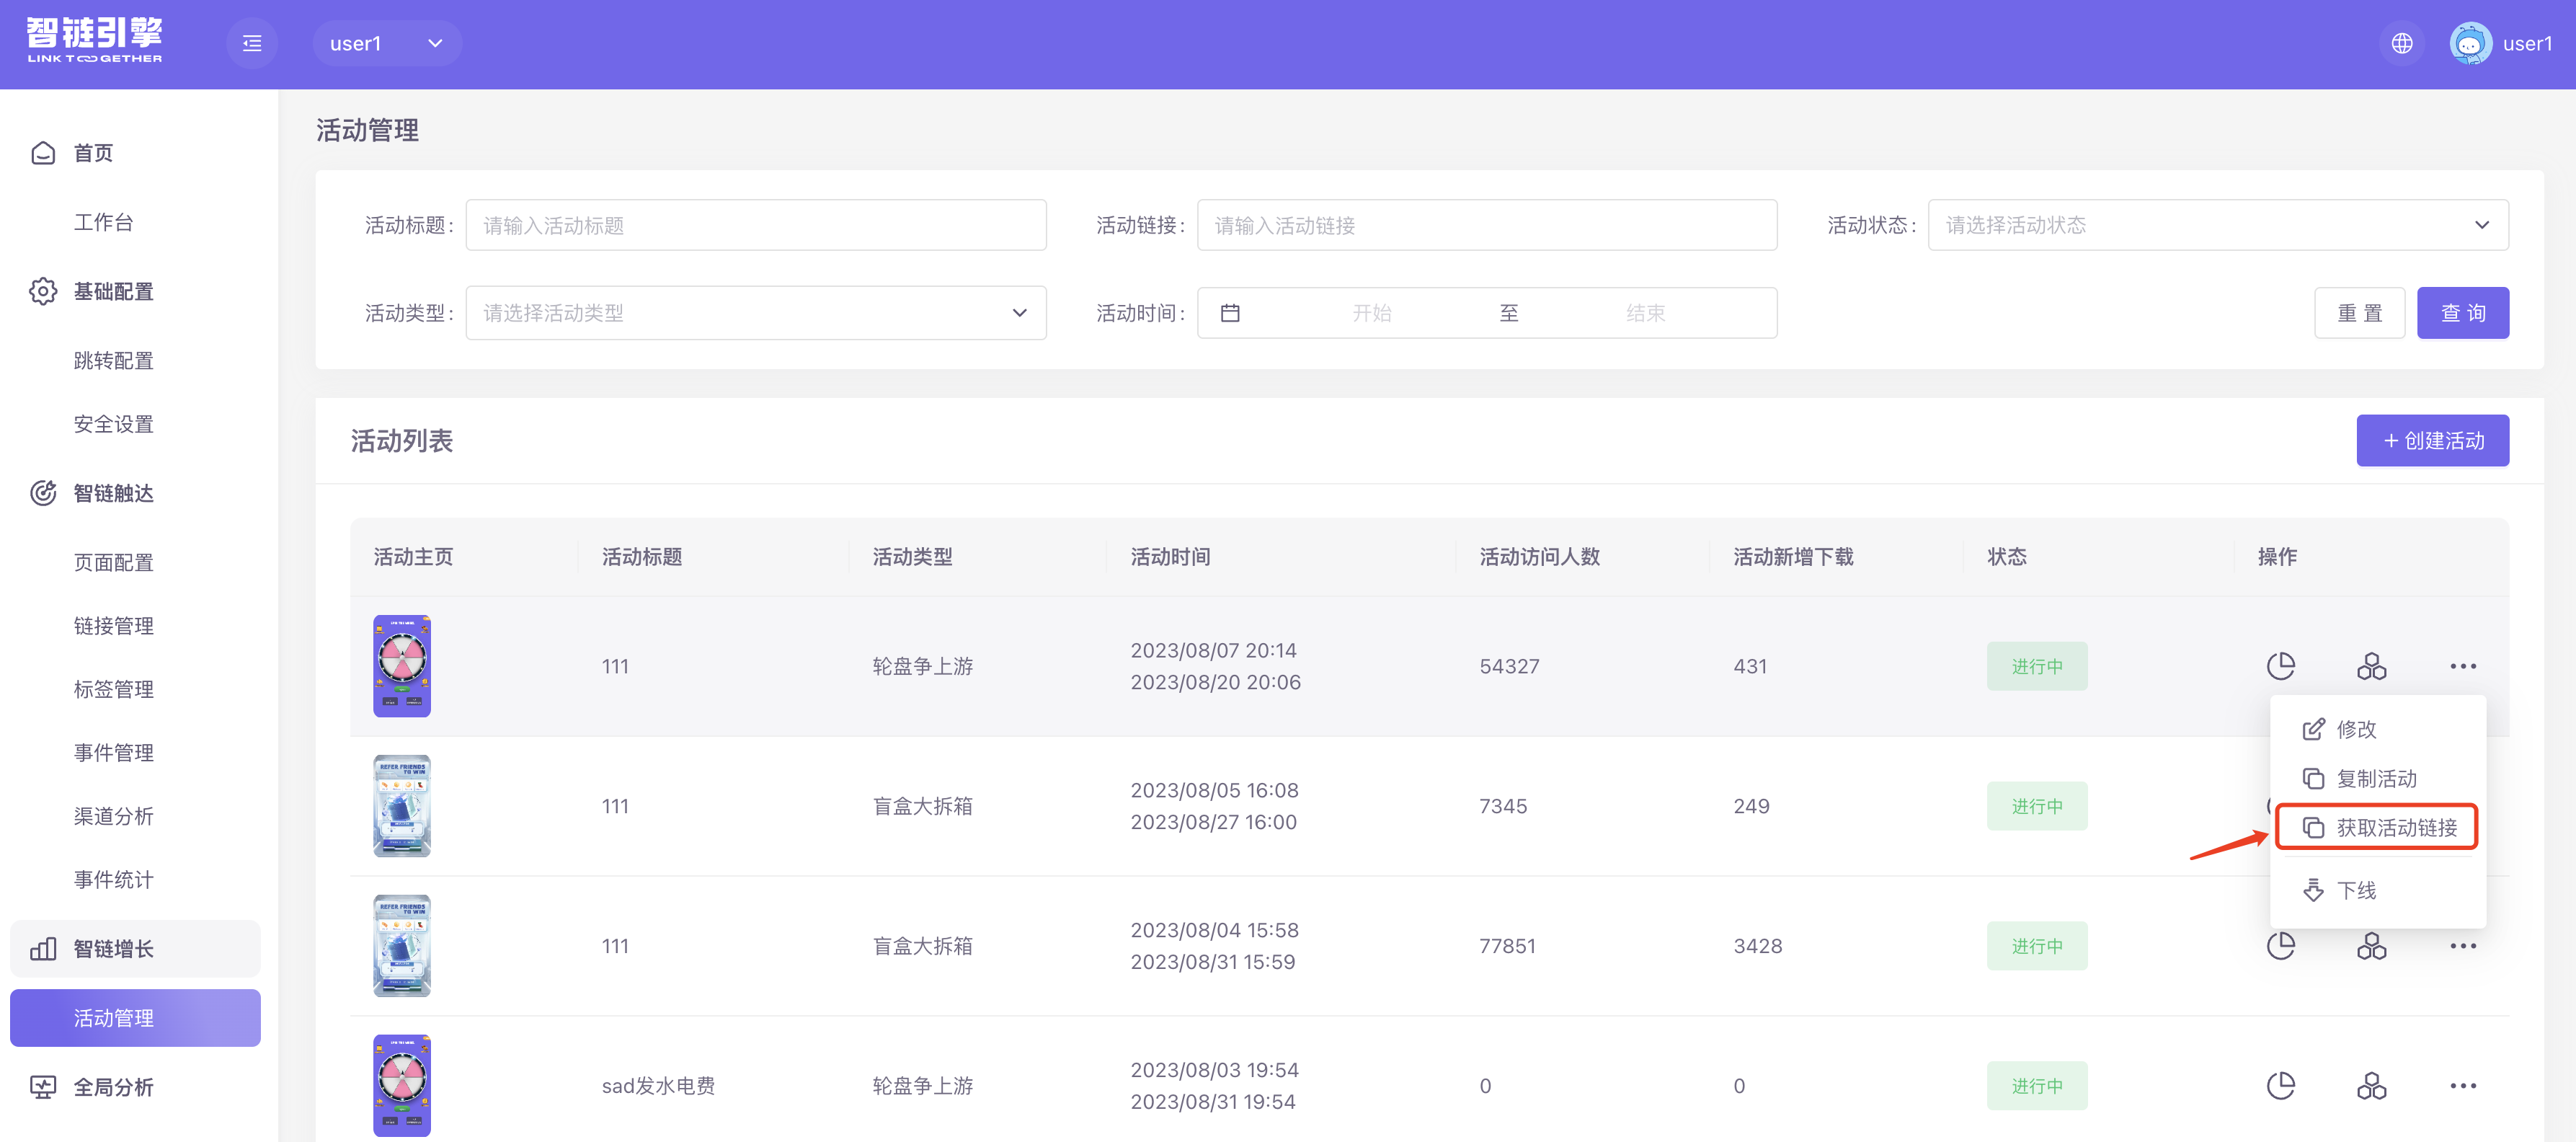Click cubes icon in third activity row

pyautogui.click(x=2371, y=946)
